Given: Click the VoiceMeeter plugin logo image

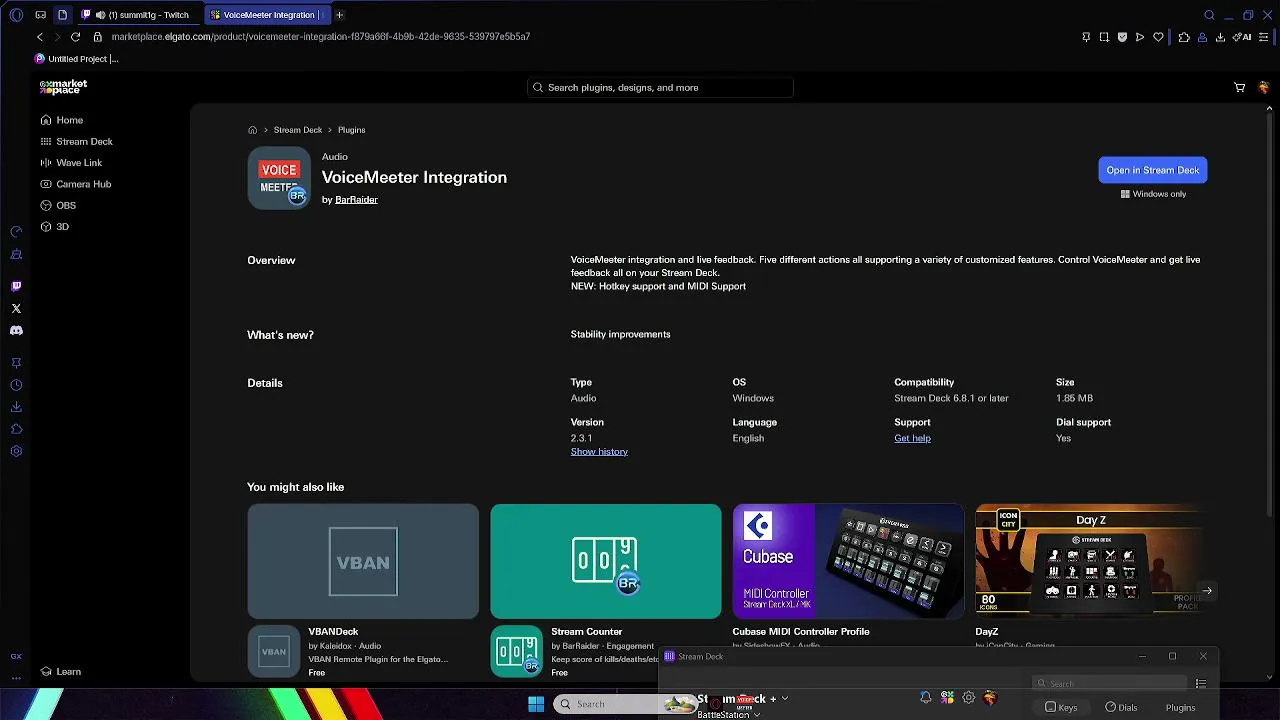Looking at the screenshot, I should point(279,178).
